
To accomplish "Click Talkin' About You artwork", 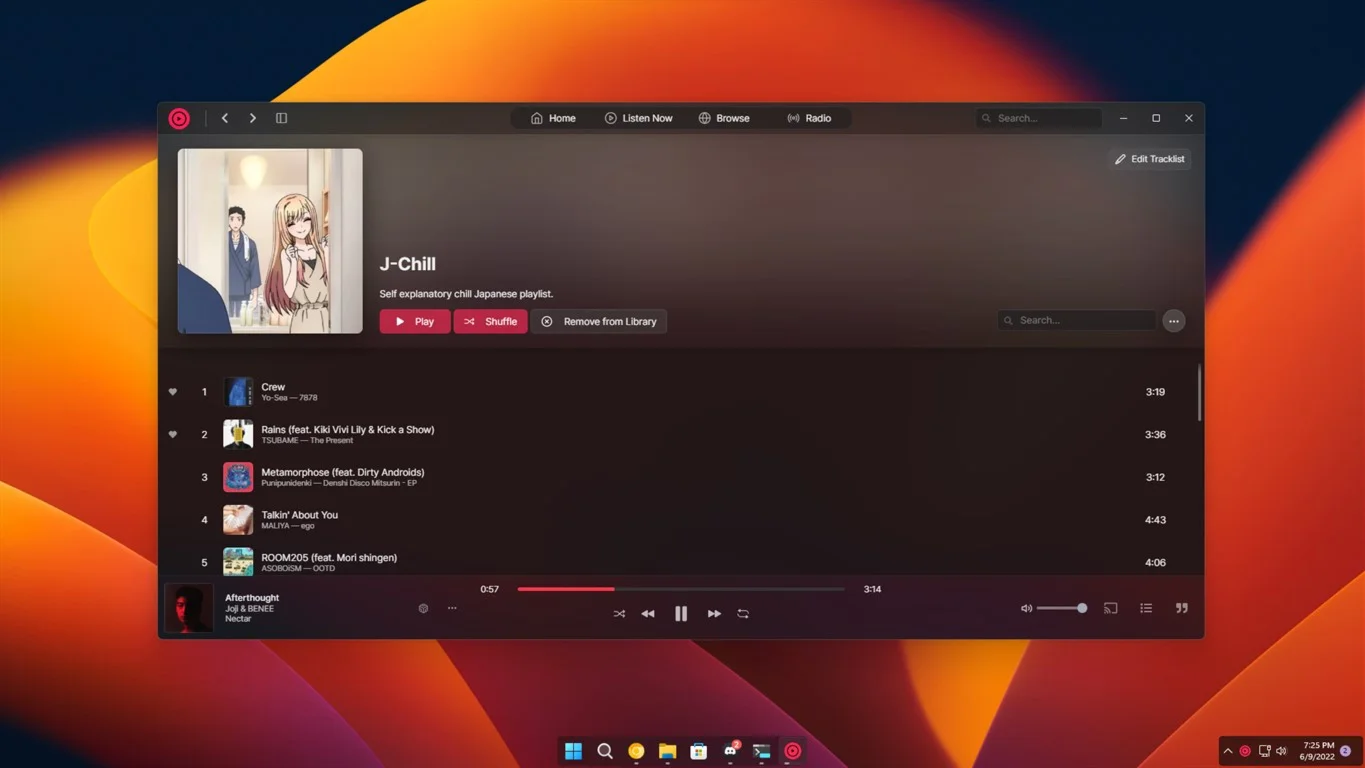I will coord(238,520).
